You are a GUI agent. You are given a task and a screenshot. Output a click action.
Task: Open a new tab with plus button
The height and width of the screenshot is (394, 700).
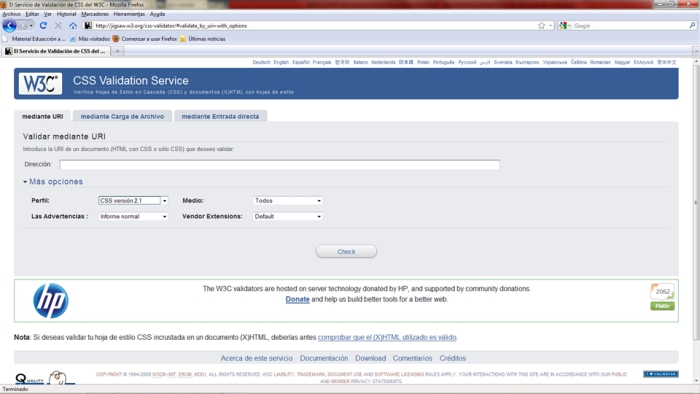[117, 51]
